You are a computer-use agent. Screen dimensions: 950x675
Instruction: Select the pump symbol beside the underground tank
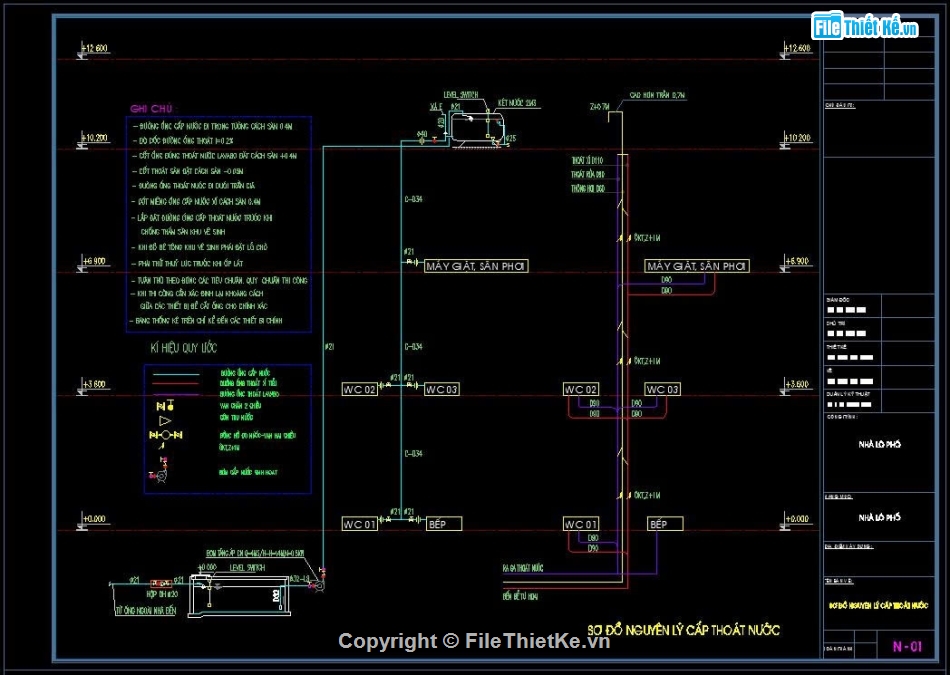click(319, 583)
